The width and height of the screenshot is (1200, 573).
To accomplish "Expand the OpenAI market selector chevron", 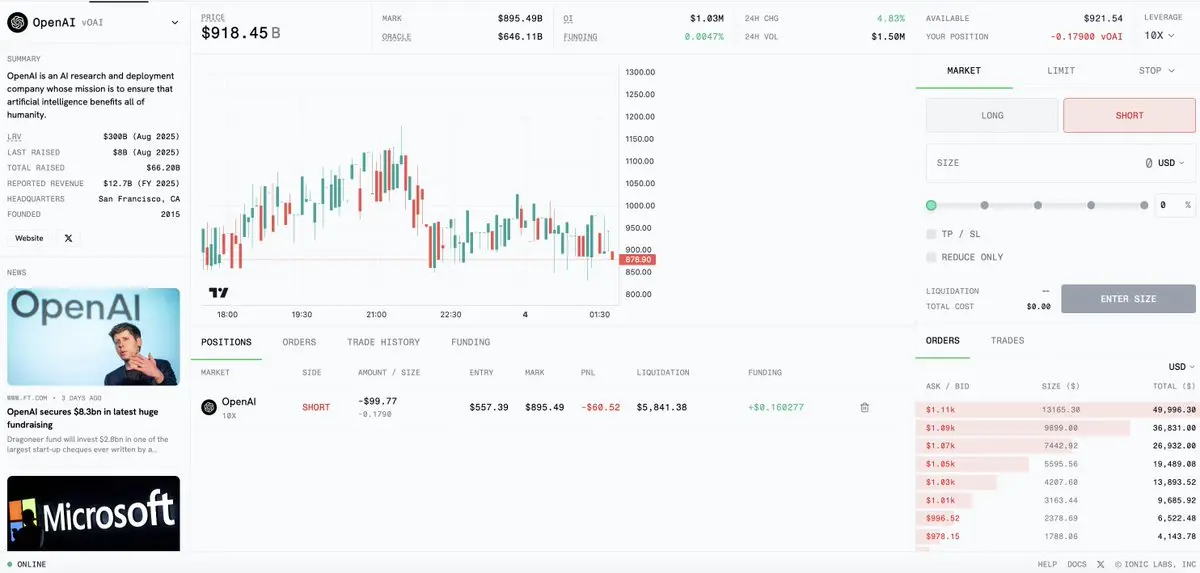I will click(175, 22).
